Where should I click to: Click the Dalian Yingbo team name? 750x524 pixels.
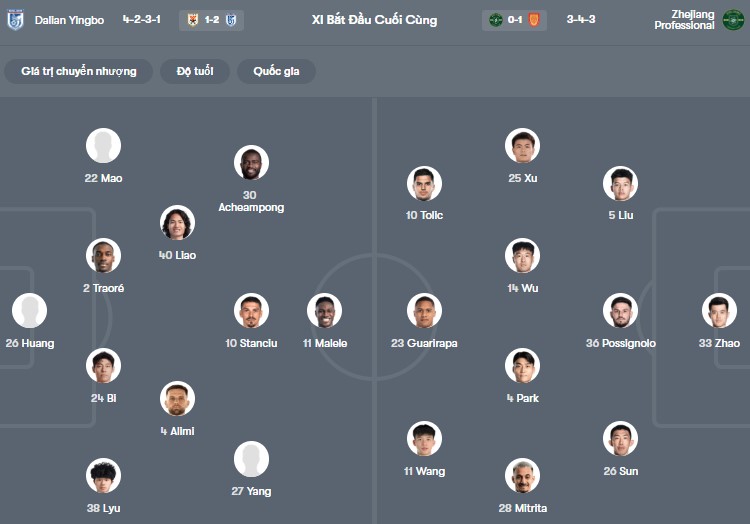coord(70,20)
